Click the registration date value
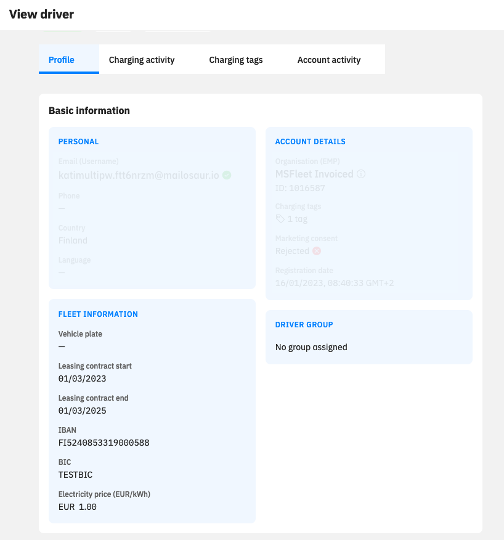504x540 pixels. pyautogui.click(x=335, y=283)
